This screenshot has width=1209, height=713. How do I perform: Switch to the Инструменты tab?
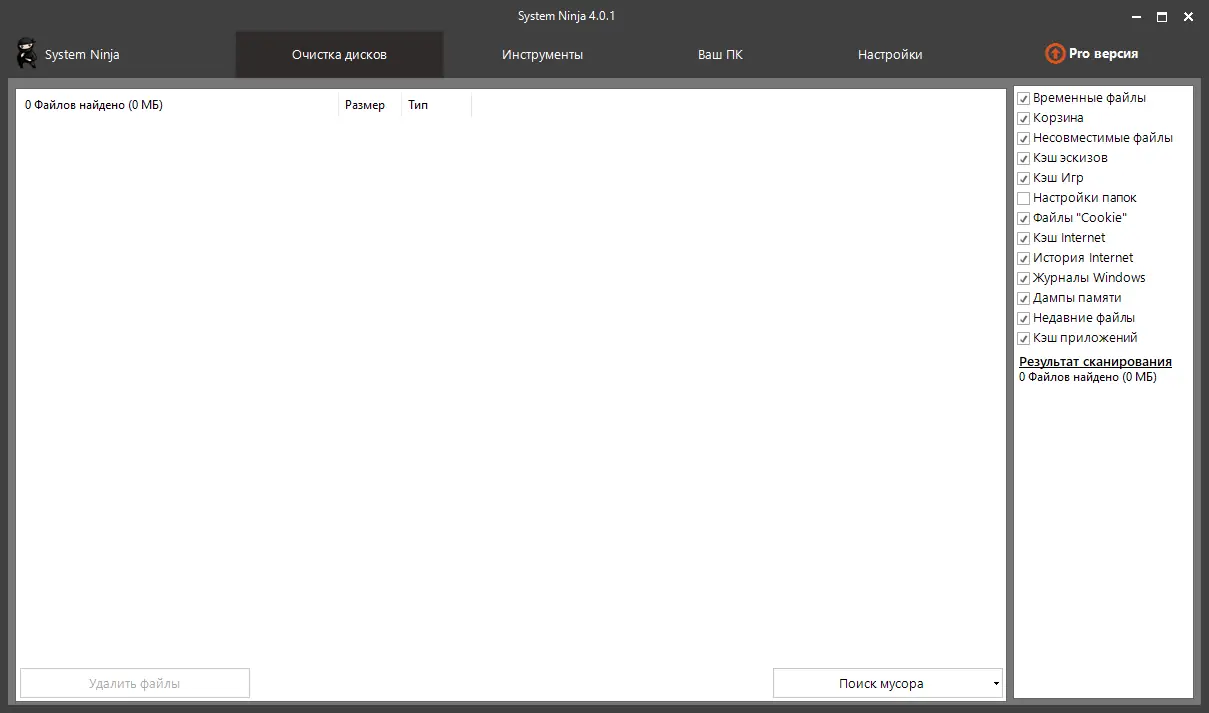click(542, 55)
